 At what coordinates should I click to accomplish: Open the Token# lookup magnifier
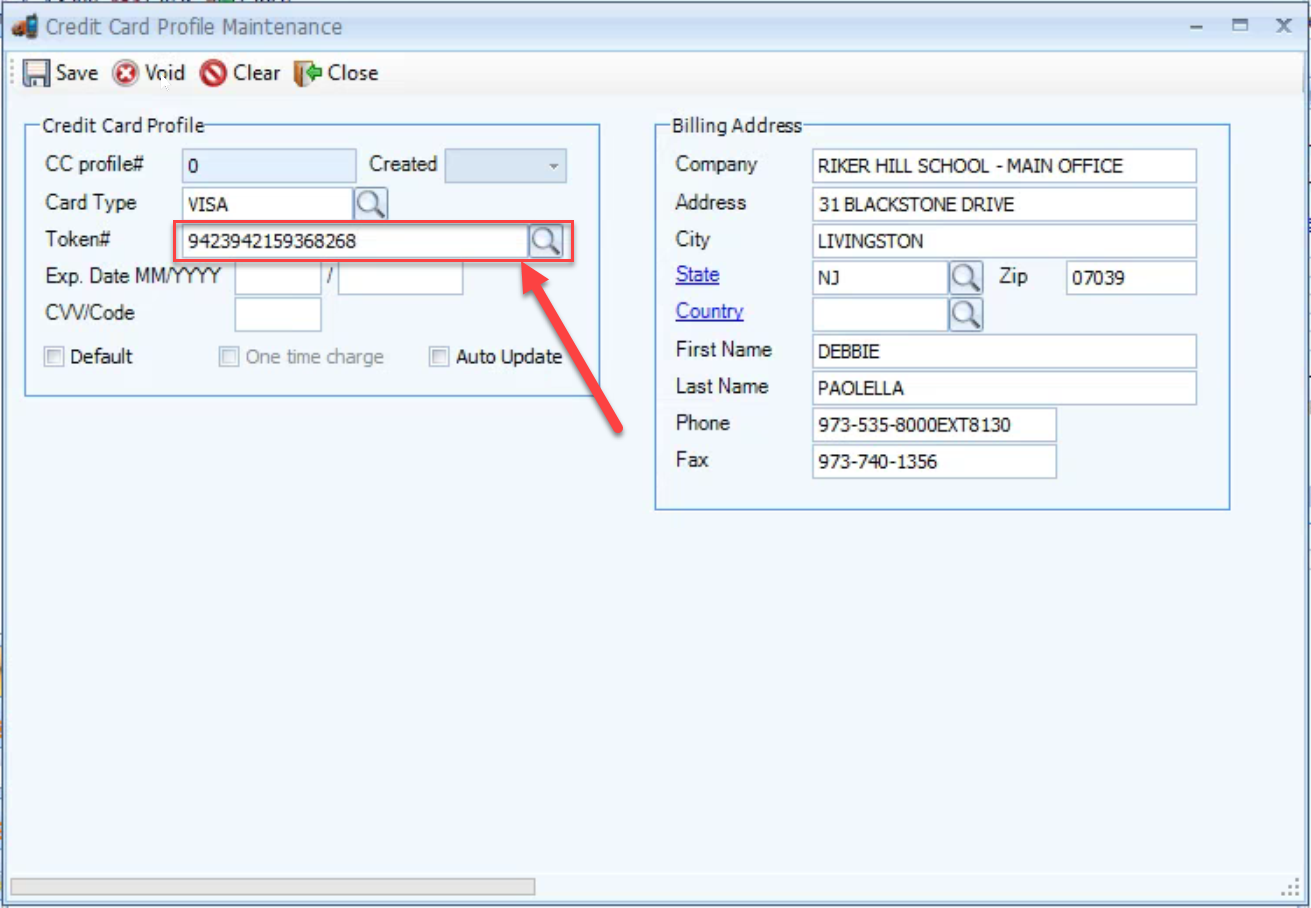click(546, 241)
